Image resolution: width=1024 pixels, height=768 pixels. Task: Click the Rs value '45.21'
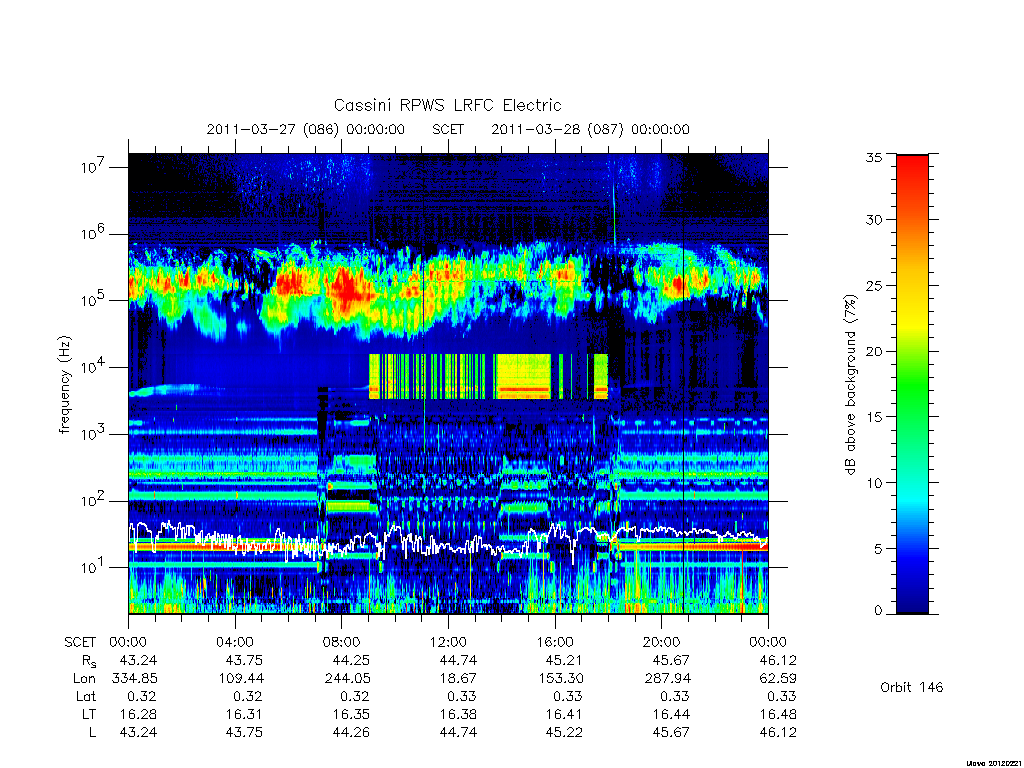click(564, 660)
